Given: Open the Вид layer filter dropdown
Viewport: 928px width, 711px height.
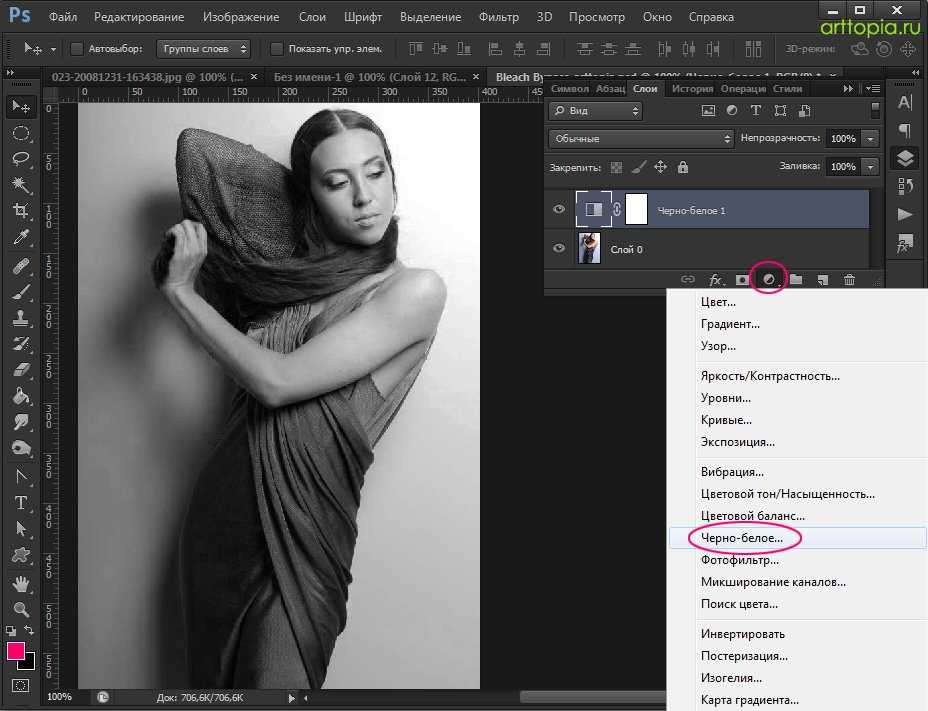Looking at the screenshot, I should click(595, 111).
